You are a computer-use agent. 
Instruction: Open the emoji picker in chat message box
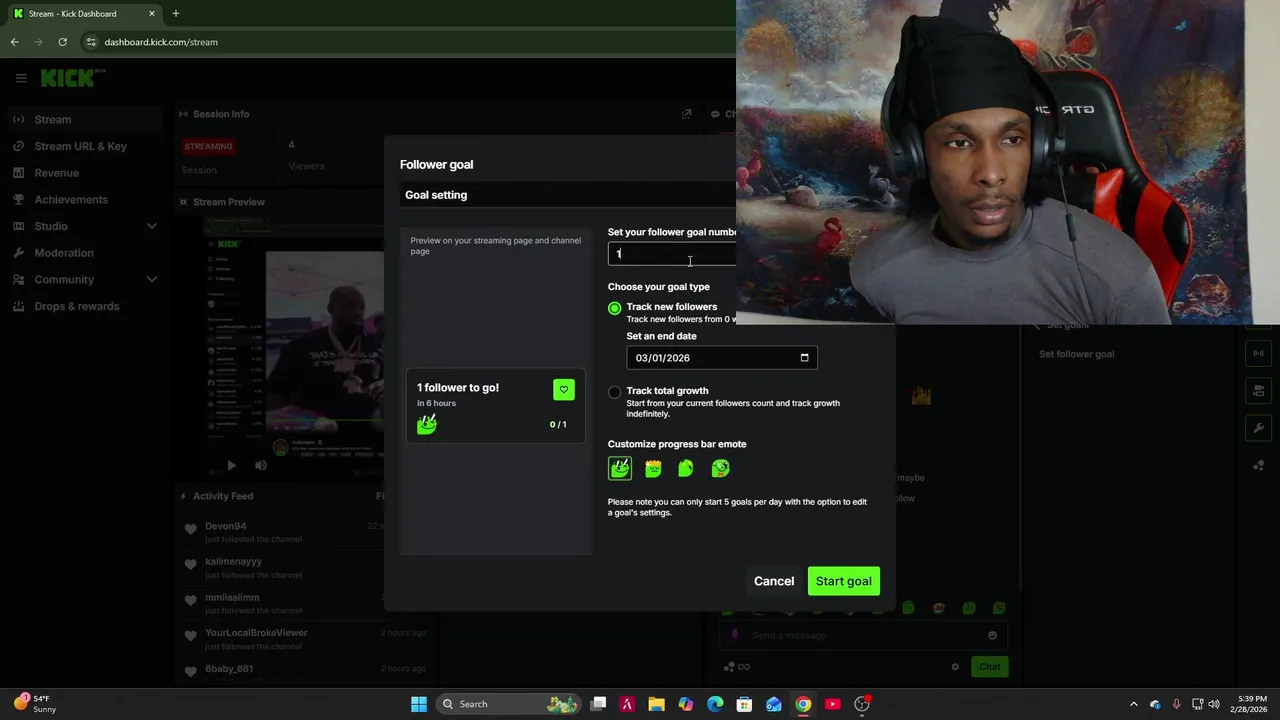[992, 635]
